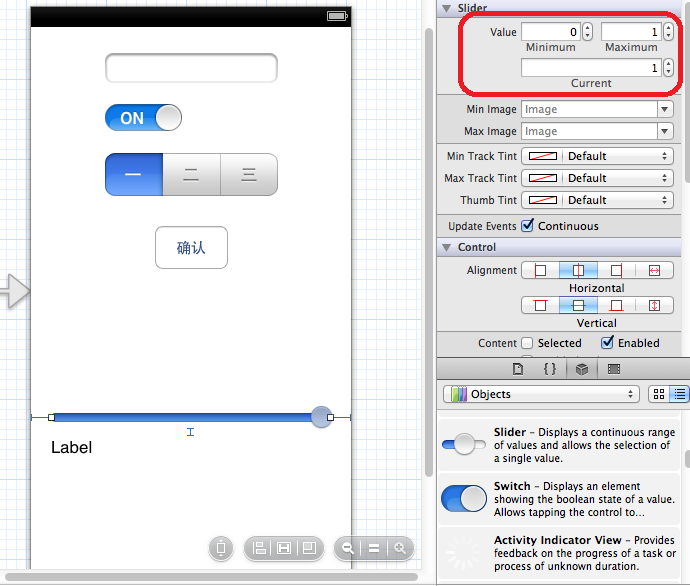
Task: Toggle the document outline canvas button
Action: click(x=221, y=548)
